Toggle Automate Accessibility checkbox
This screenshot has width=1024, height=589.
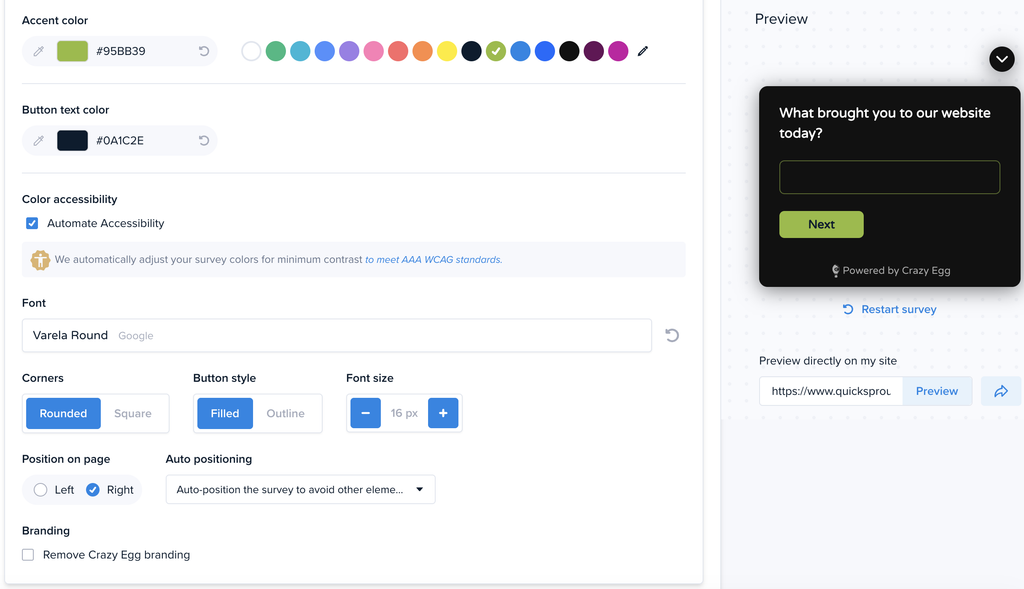coord(32,223)
